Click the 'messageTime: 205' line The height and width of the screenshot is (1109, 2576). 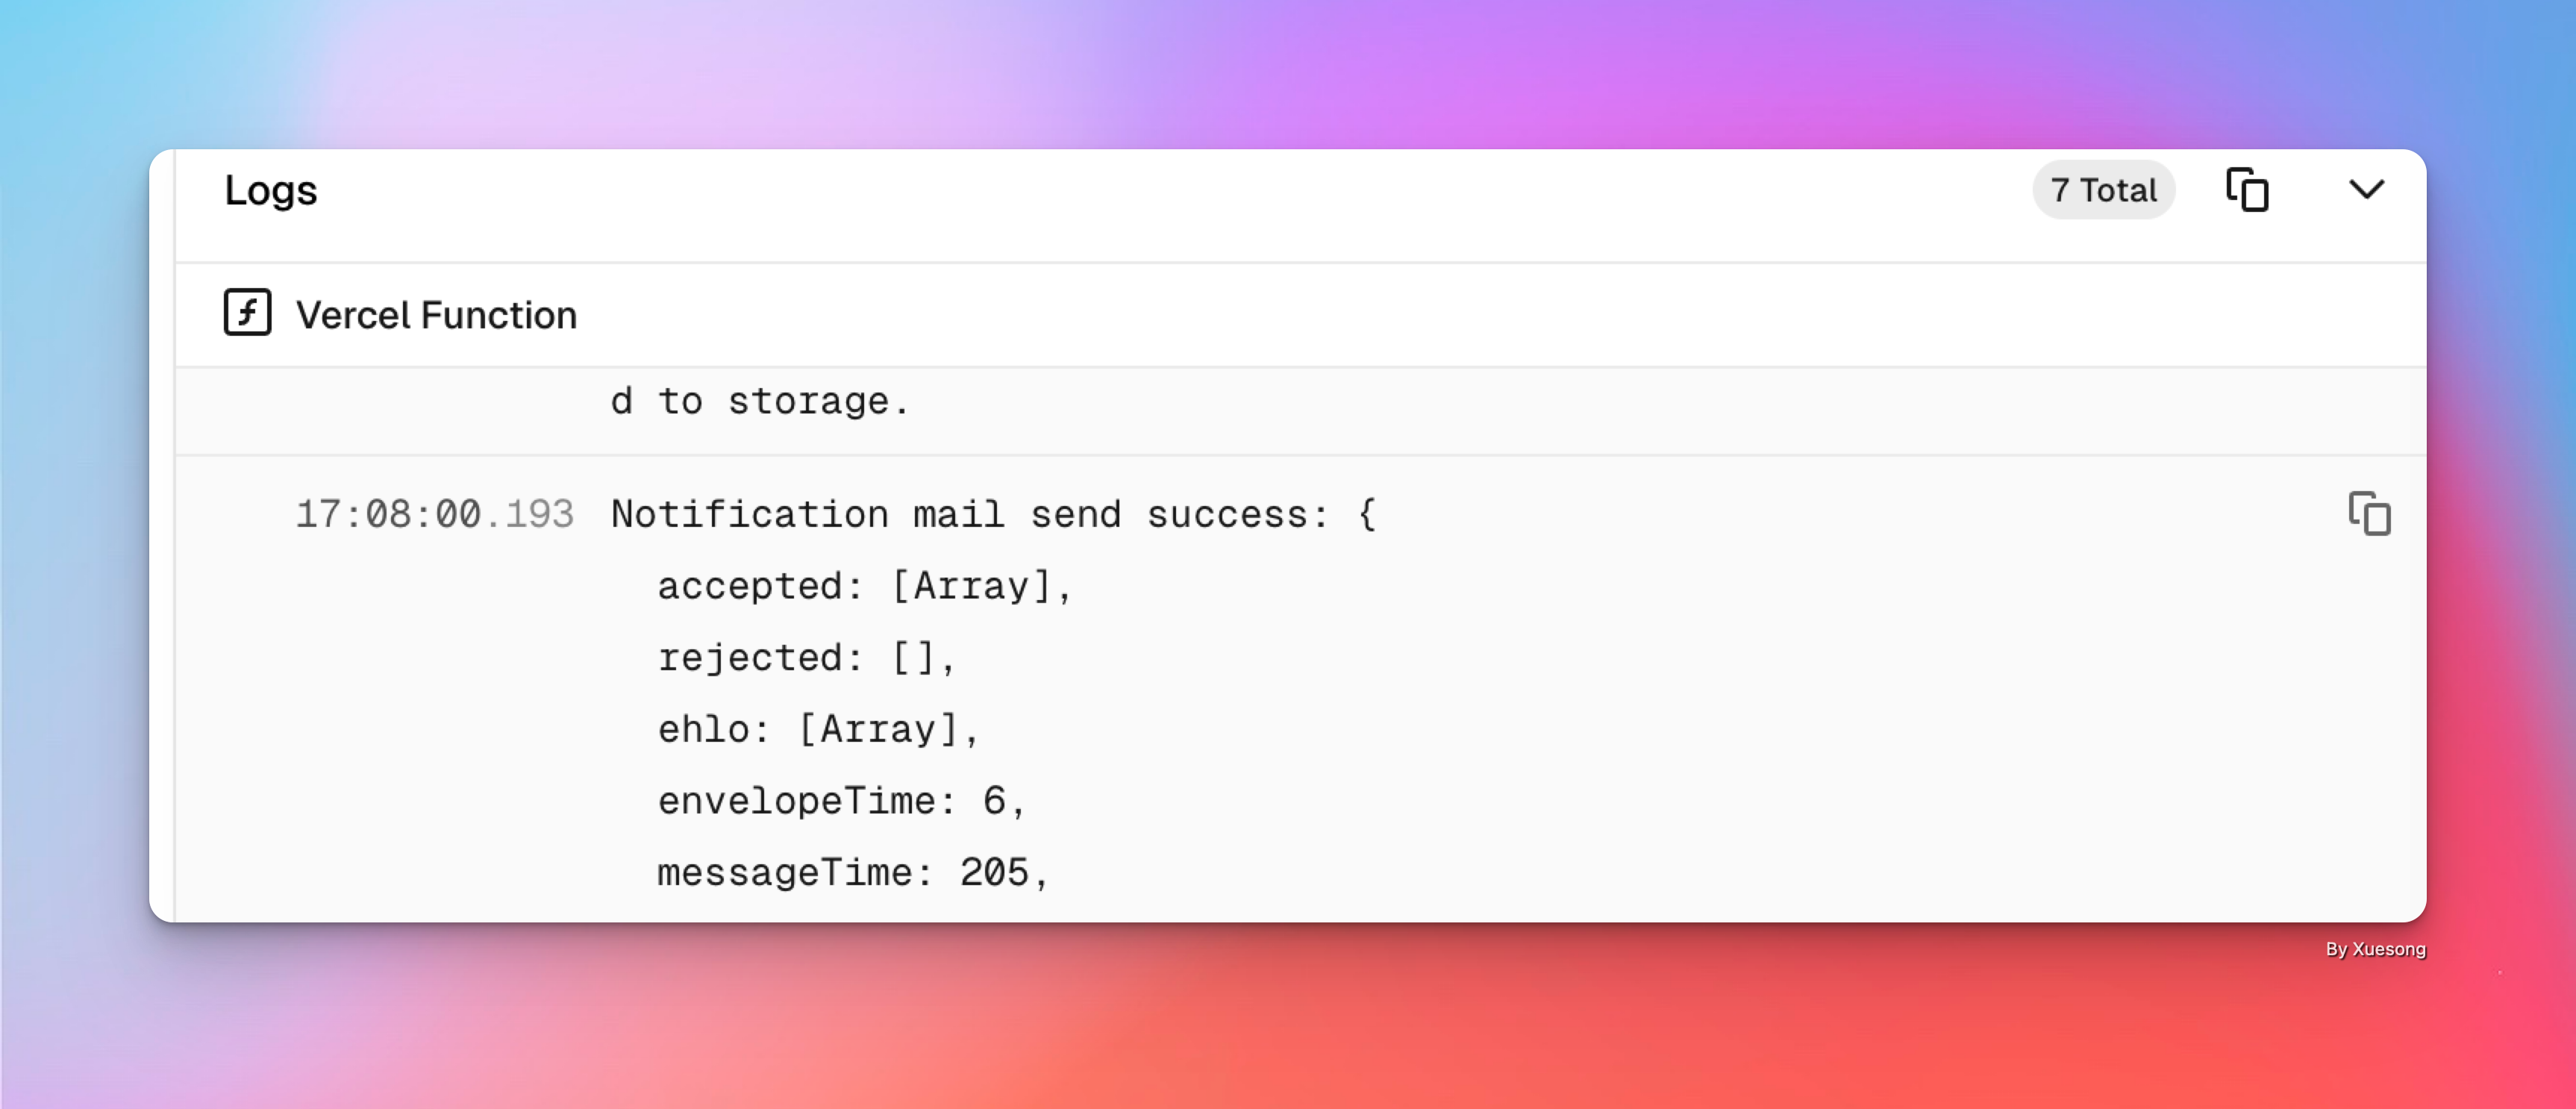click(x=852, y=873)
